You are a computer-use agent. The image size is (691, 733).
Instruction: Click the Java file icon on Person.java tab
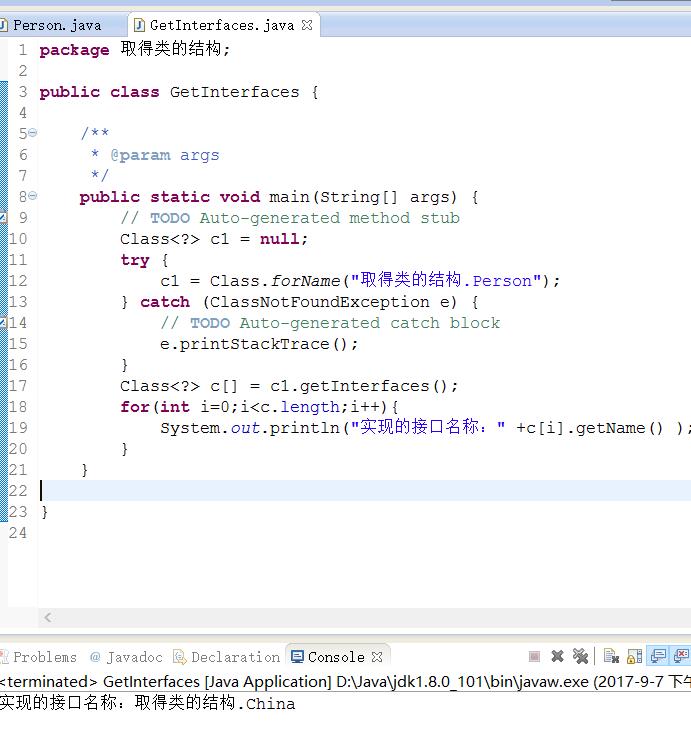pyautogui.click(x=4, y=25)
